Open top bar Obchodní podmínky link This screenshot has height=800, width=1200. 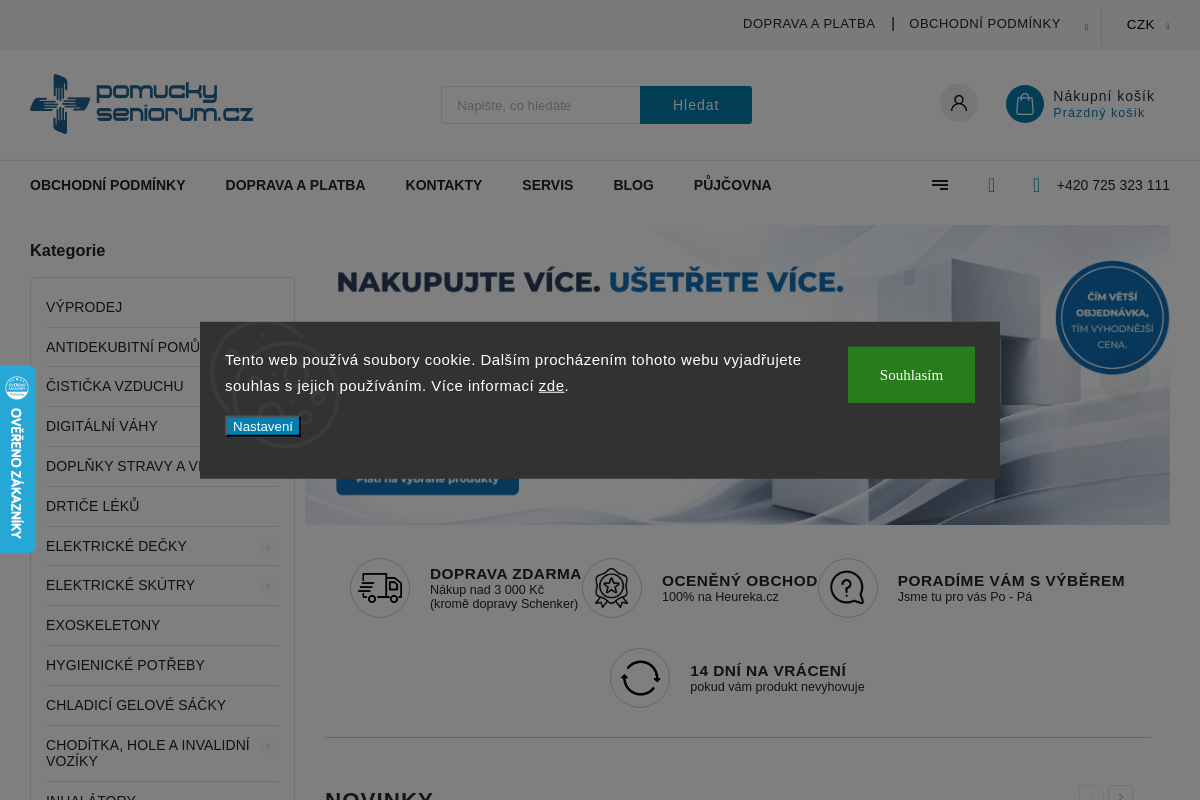click(985, 24)
